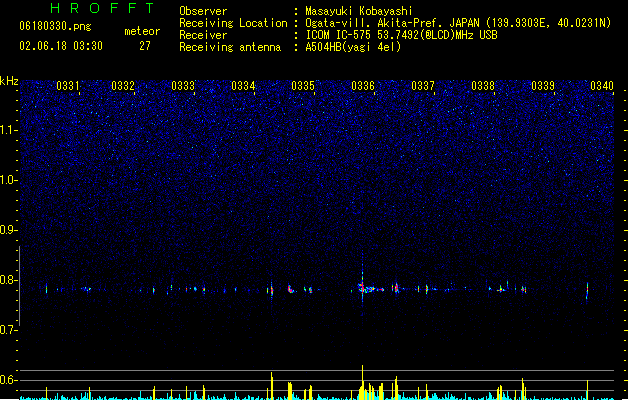The height and width of the screenshot is (400, 629).
Task: Click the 0332 time marker
Action: 123,86
